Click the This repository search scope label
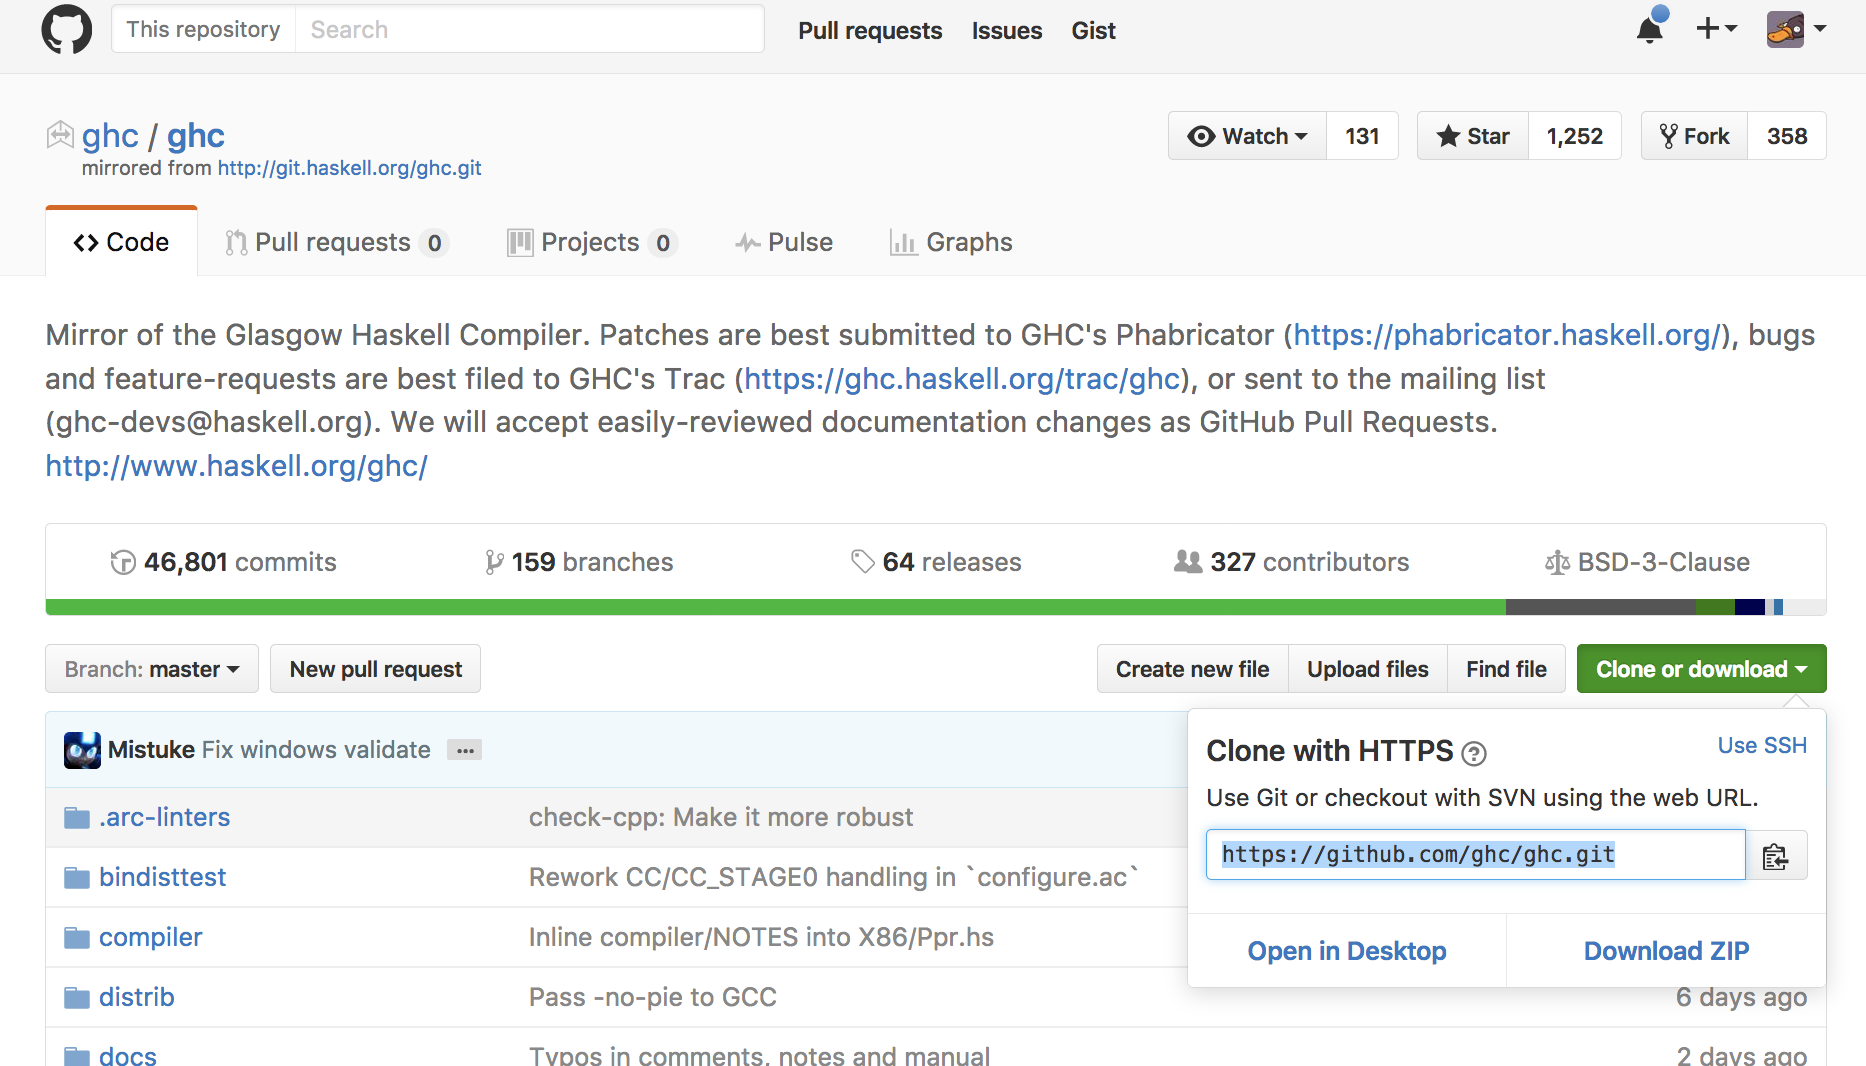Image resolution: width=1866 pixels, height=1066 pixels. pos(203,29)
